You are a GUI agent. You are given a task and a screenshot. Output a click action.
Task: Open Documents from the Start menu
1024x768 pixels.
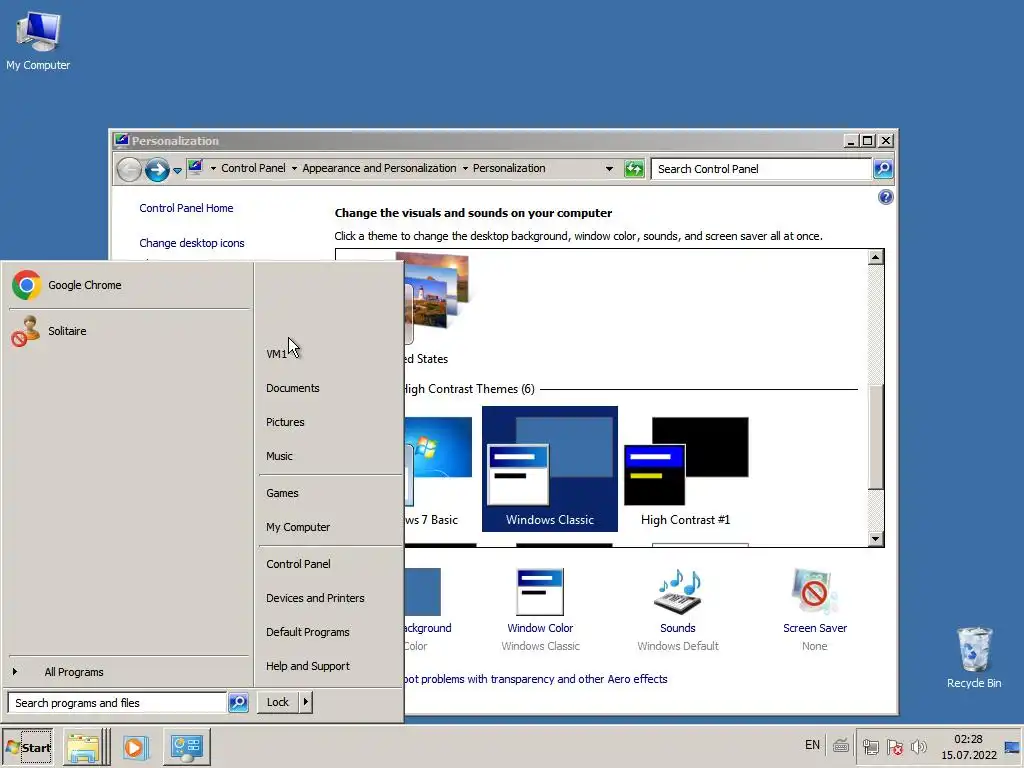click(x=330, y=388)
